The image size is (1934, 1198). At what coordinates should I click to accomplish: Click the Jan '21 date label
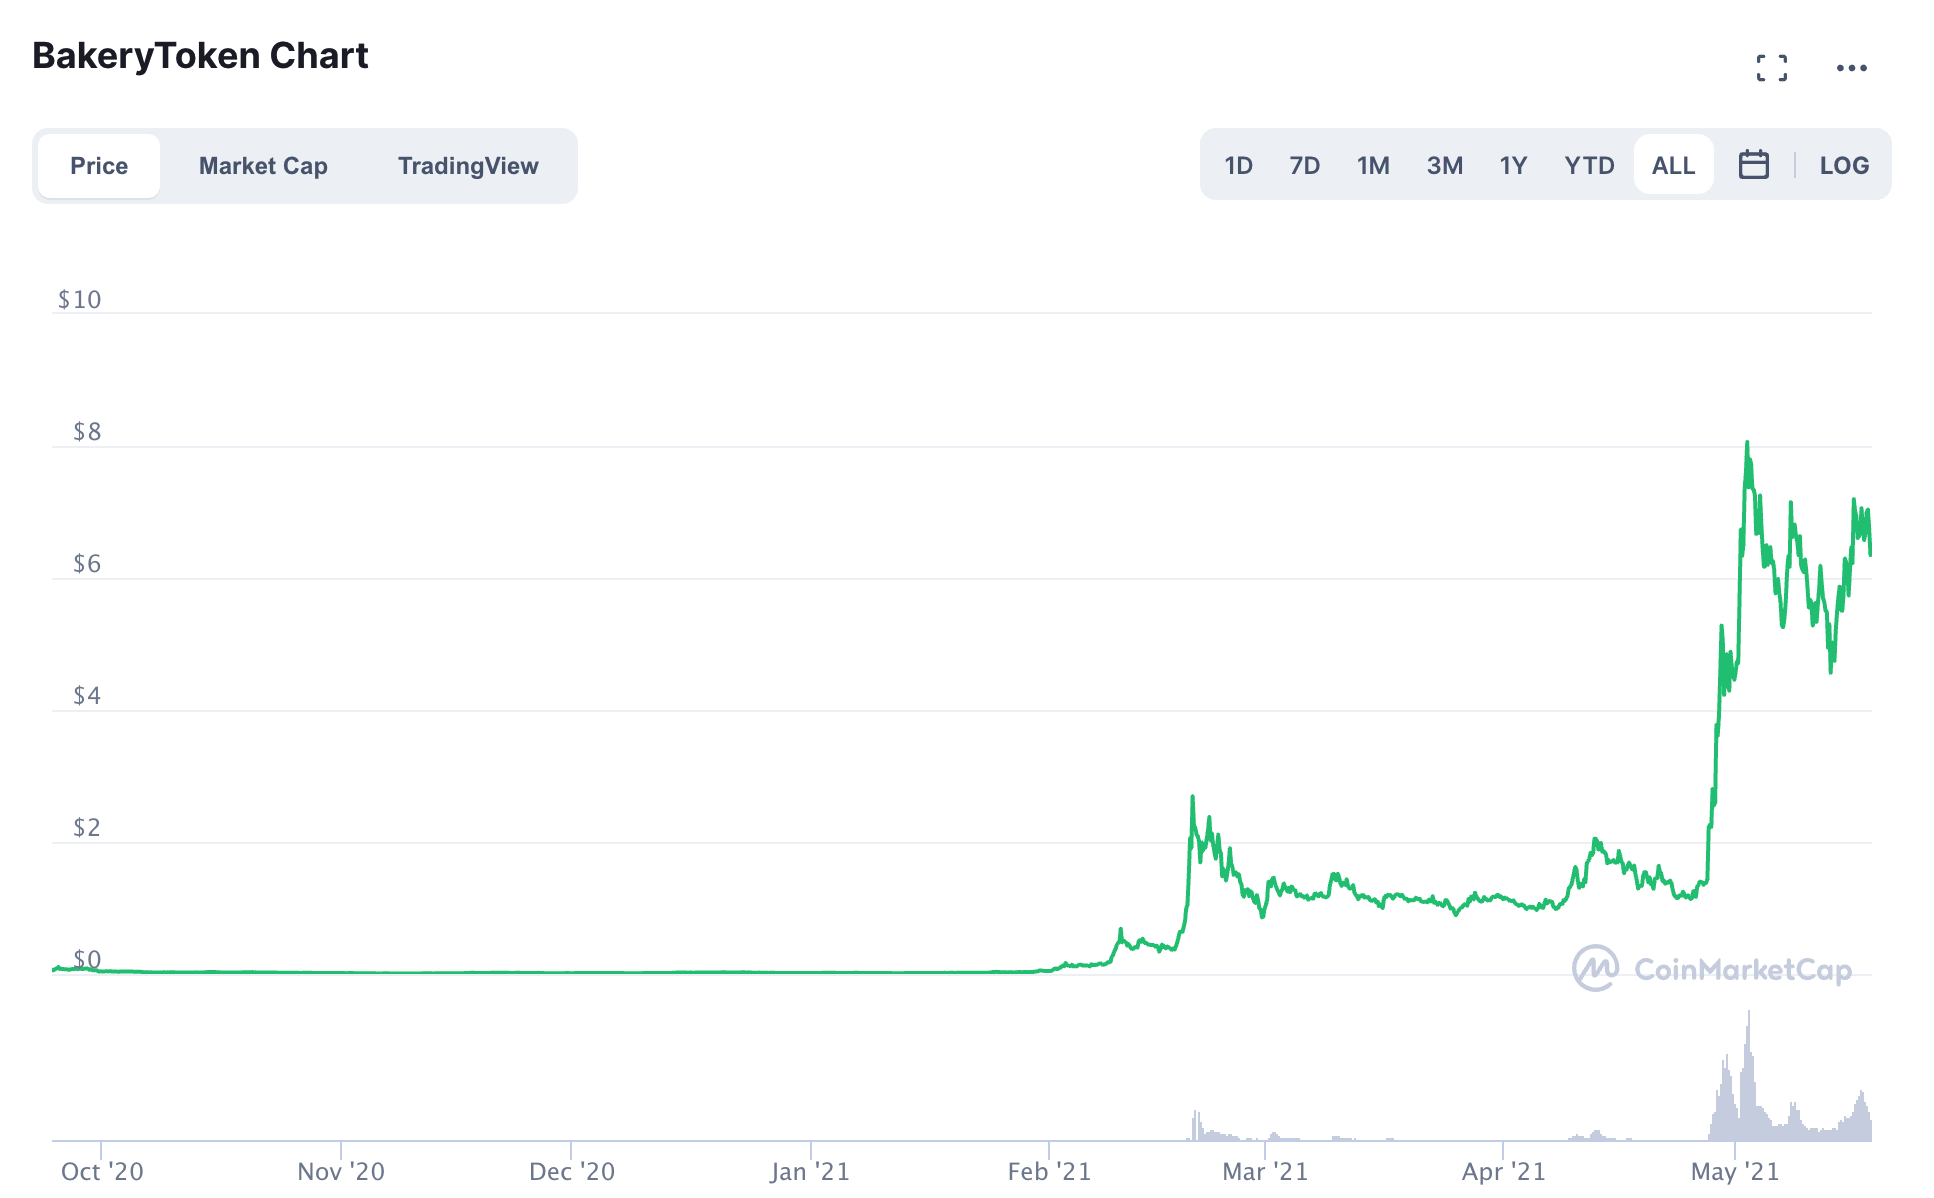(x=810, y=1171)
